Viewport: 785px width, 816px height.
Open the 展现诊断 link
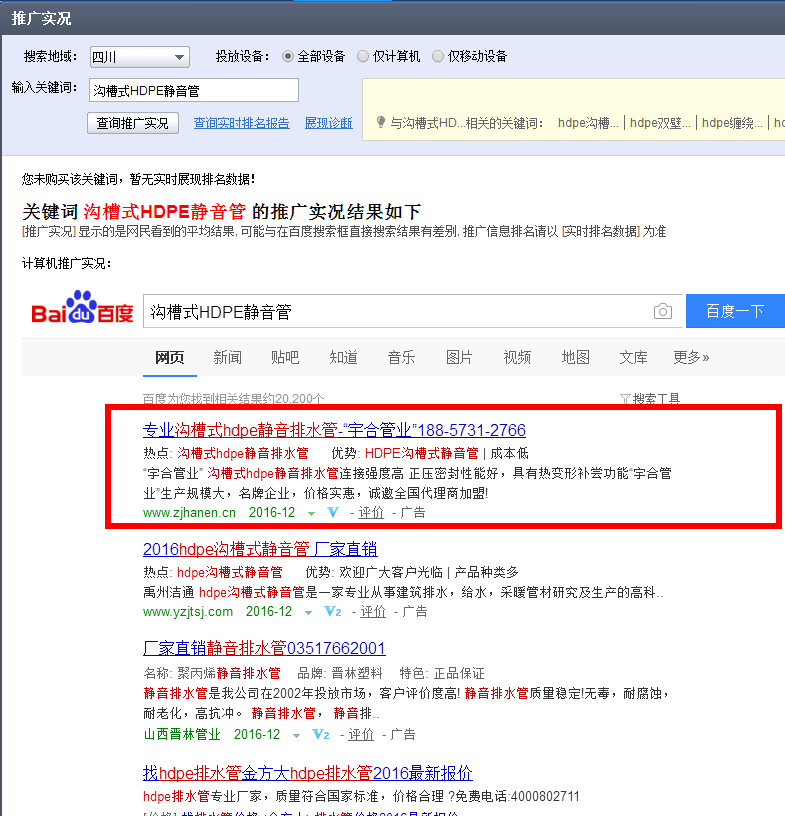(x=328, y=123)
